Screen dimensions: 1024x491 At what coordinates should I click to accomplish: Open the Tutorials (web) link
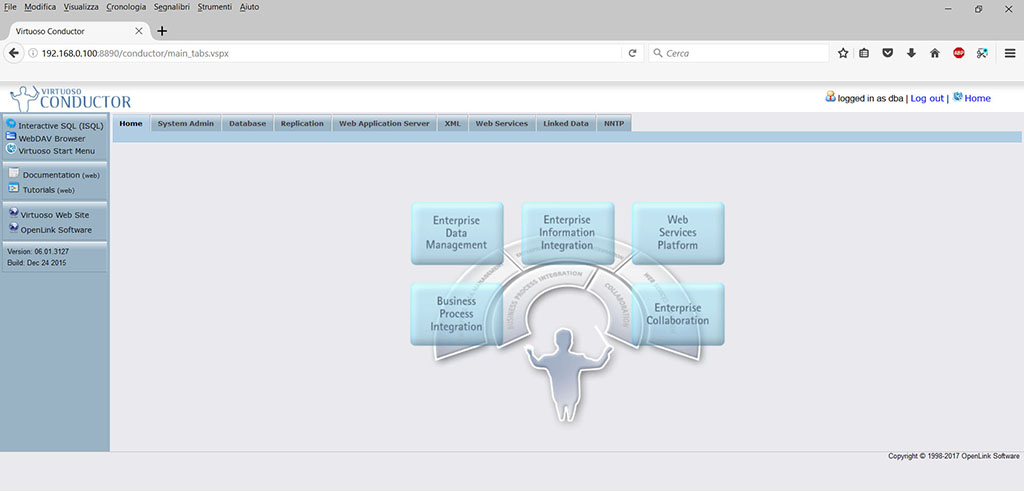(x=49, y=190)
